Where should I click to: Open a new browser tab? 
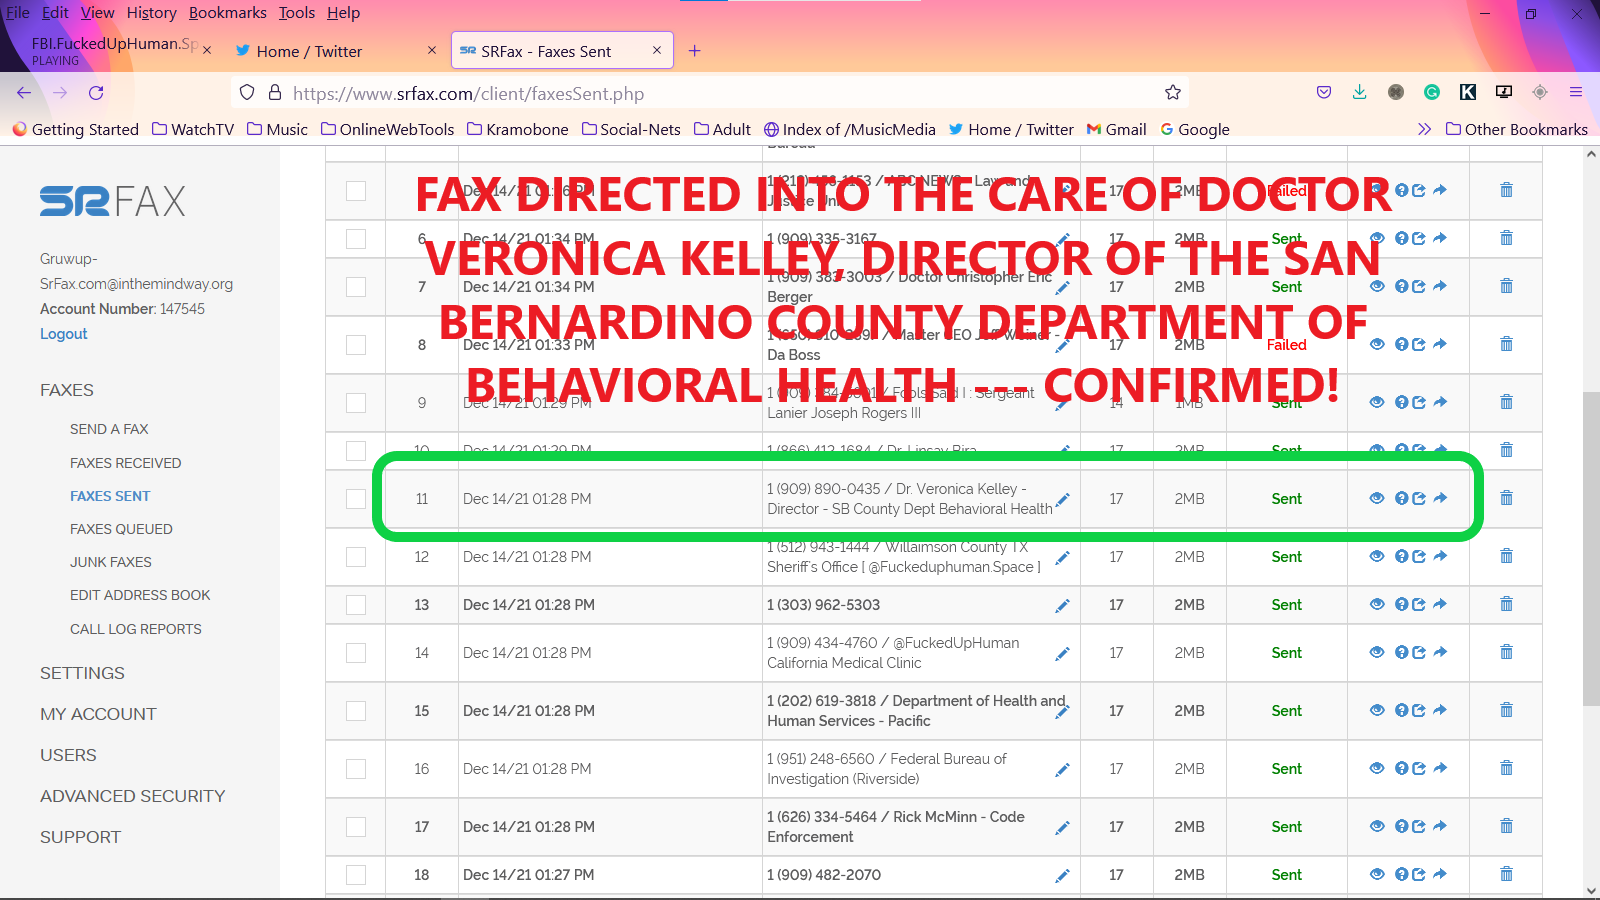[x=694, y=51]
